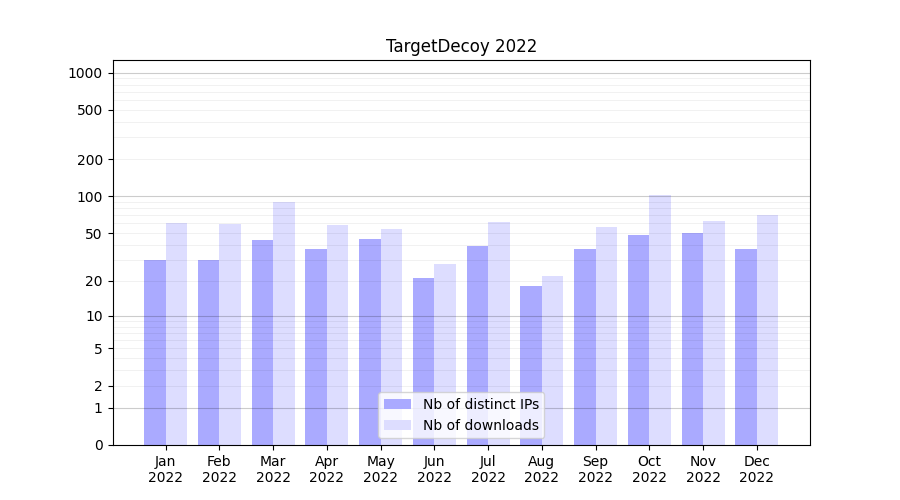Image resolution: width=900 pixels, height=500 pixels.
Task: Select the Nb of downloads legend label
Action: (x=480, y=425)
